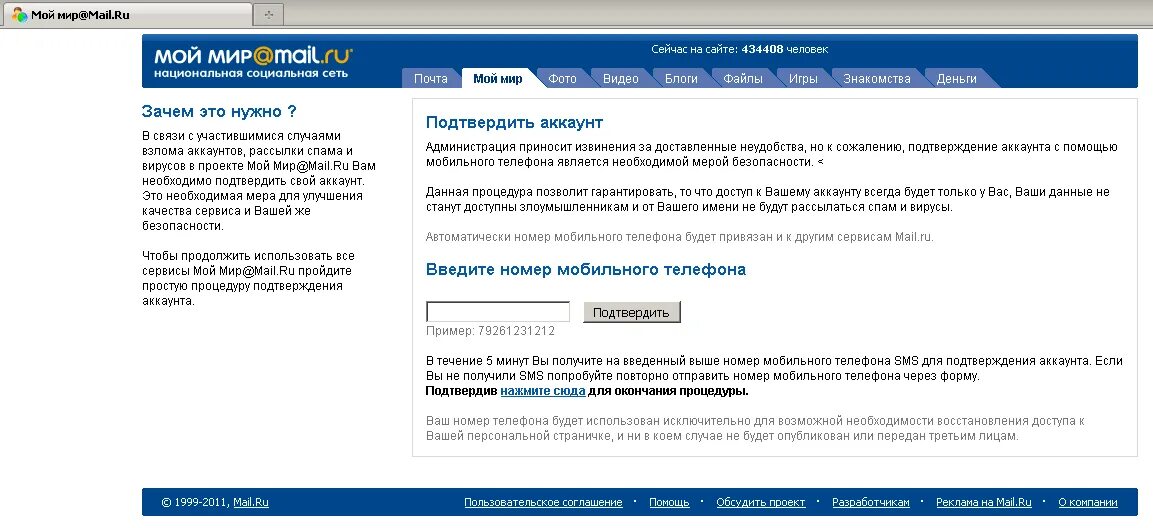The height and width of the screenshot is (528, 1153).
Task: Open the Фото tab
Action: pyautogui.click(x=563, y=79)
